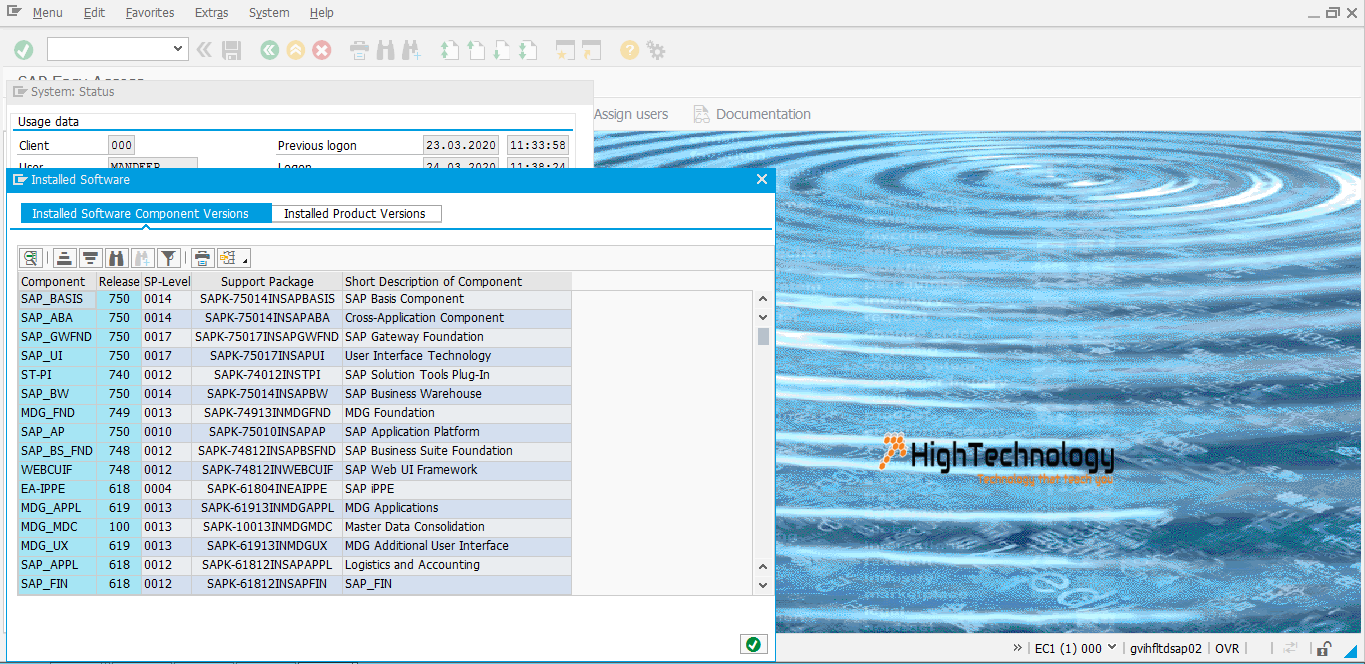This screenshot has height=664, width=1365.
Task: Open the command field dropdown
Action: pyautogui.click(x=179, y=49)
